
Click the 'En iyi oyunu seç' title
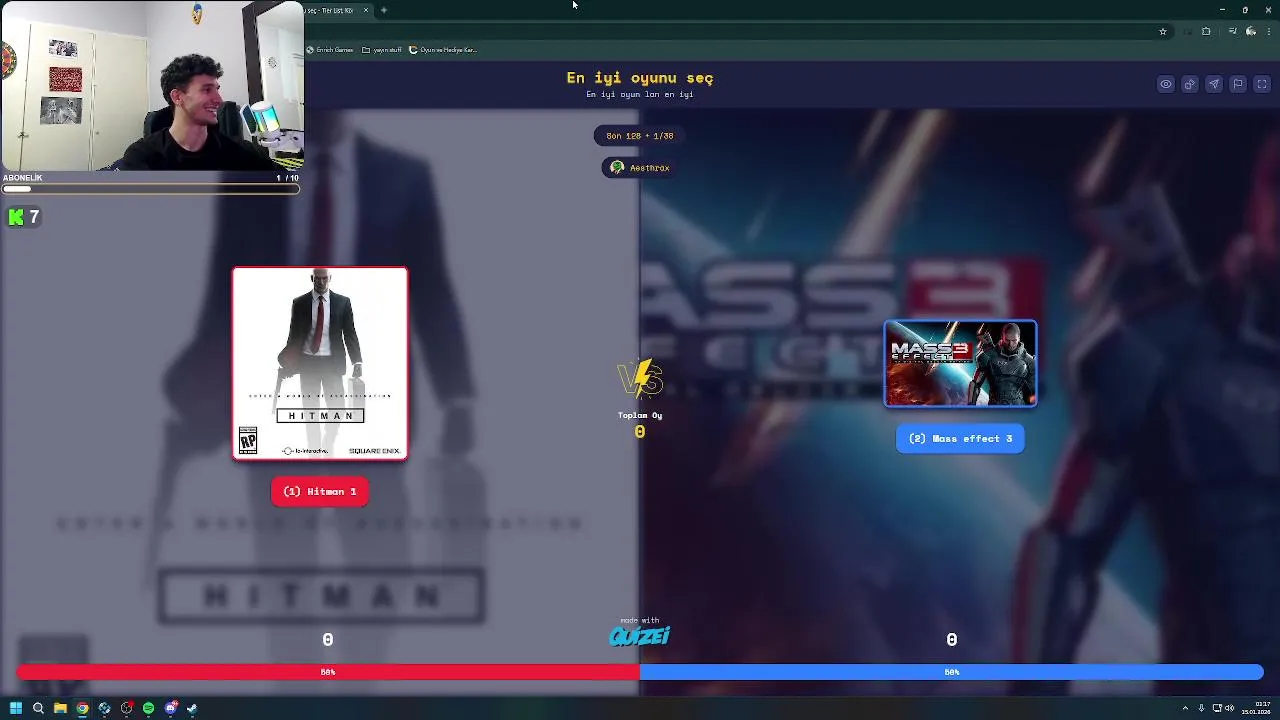pos(640,78)
